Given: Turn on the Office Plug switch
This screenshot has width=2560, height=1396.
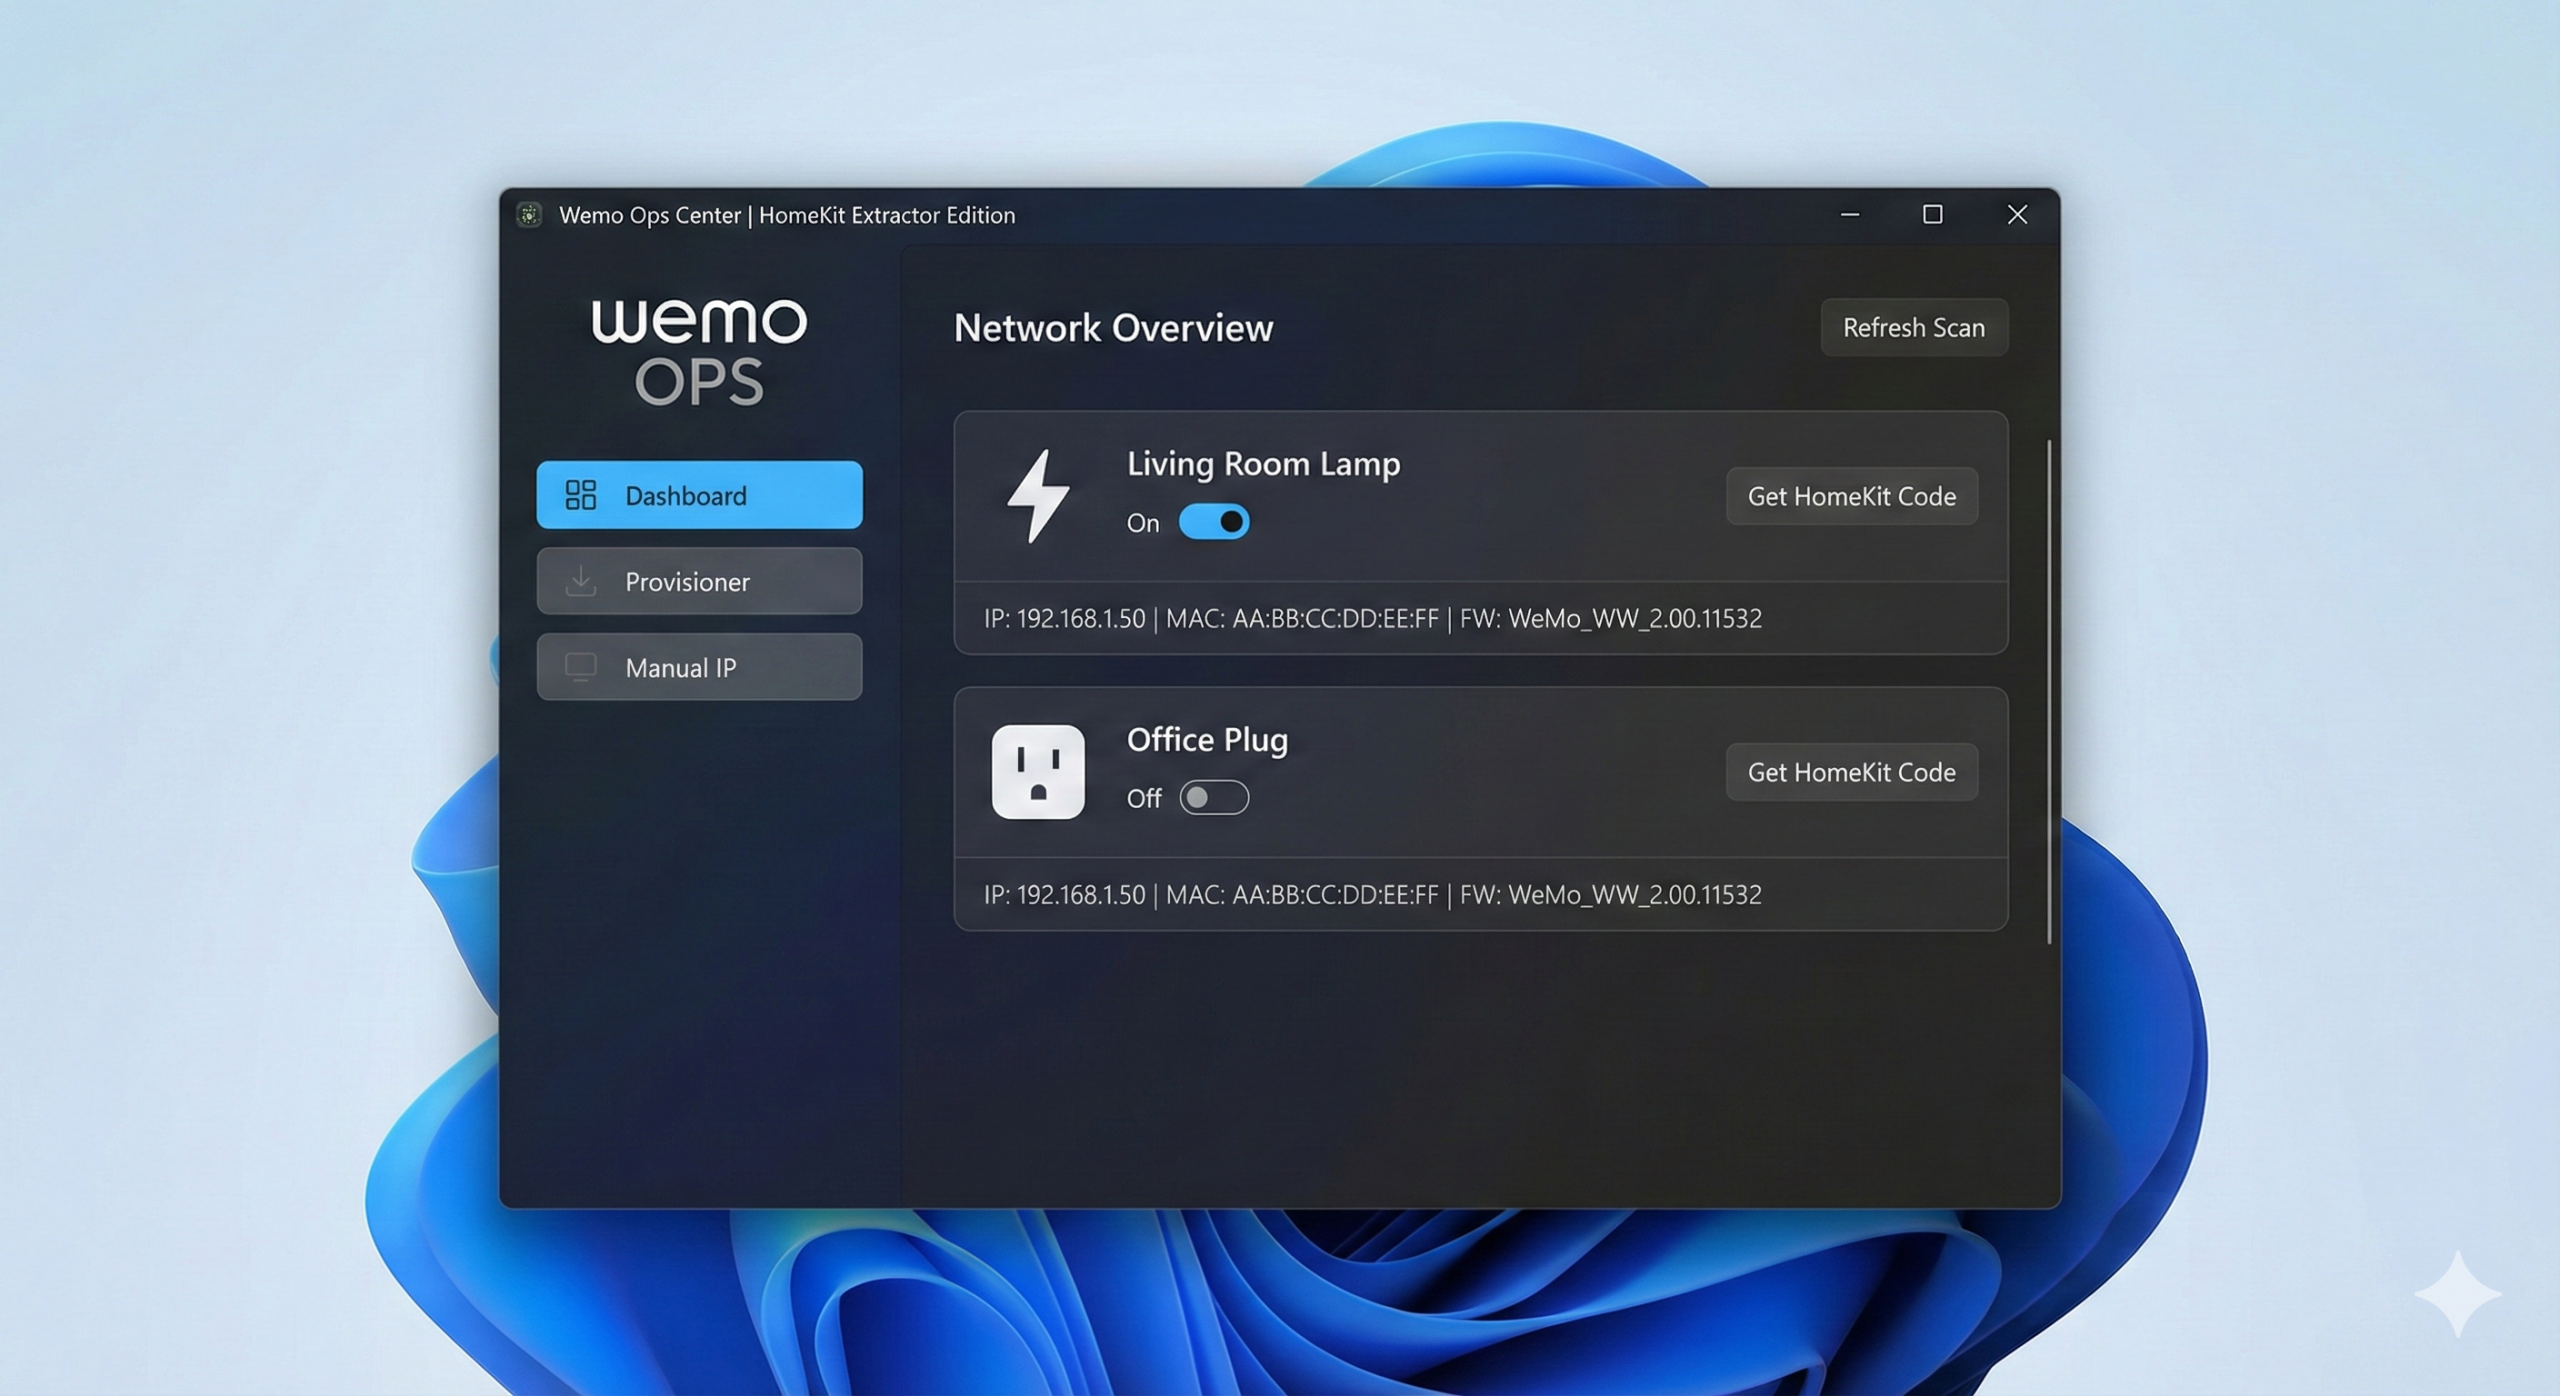Looking at the screenshot, I should [1213, 798].
